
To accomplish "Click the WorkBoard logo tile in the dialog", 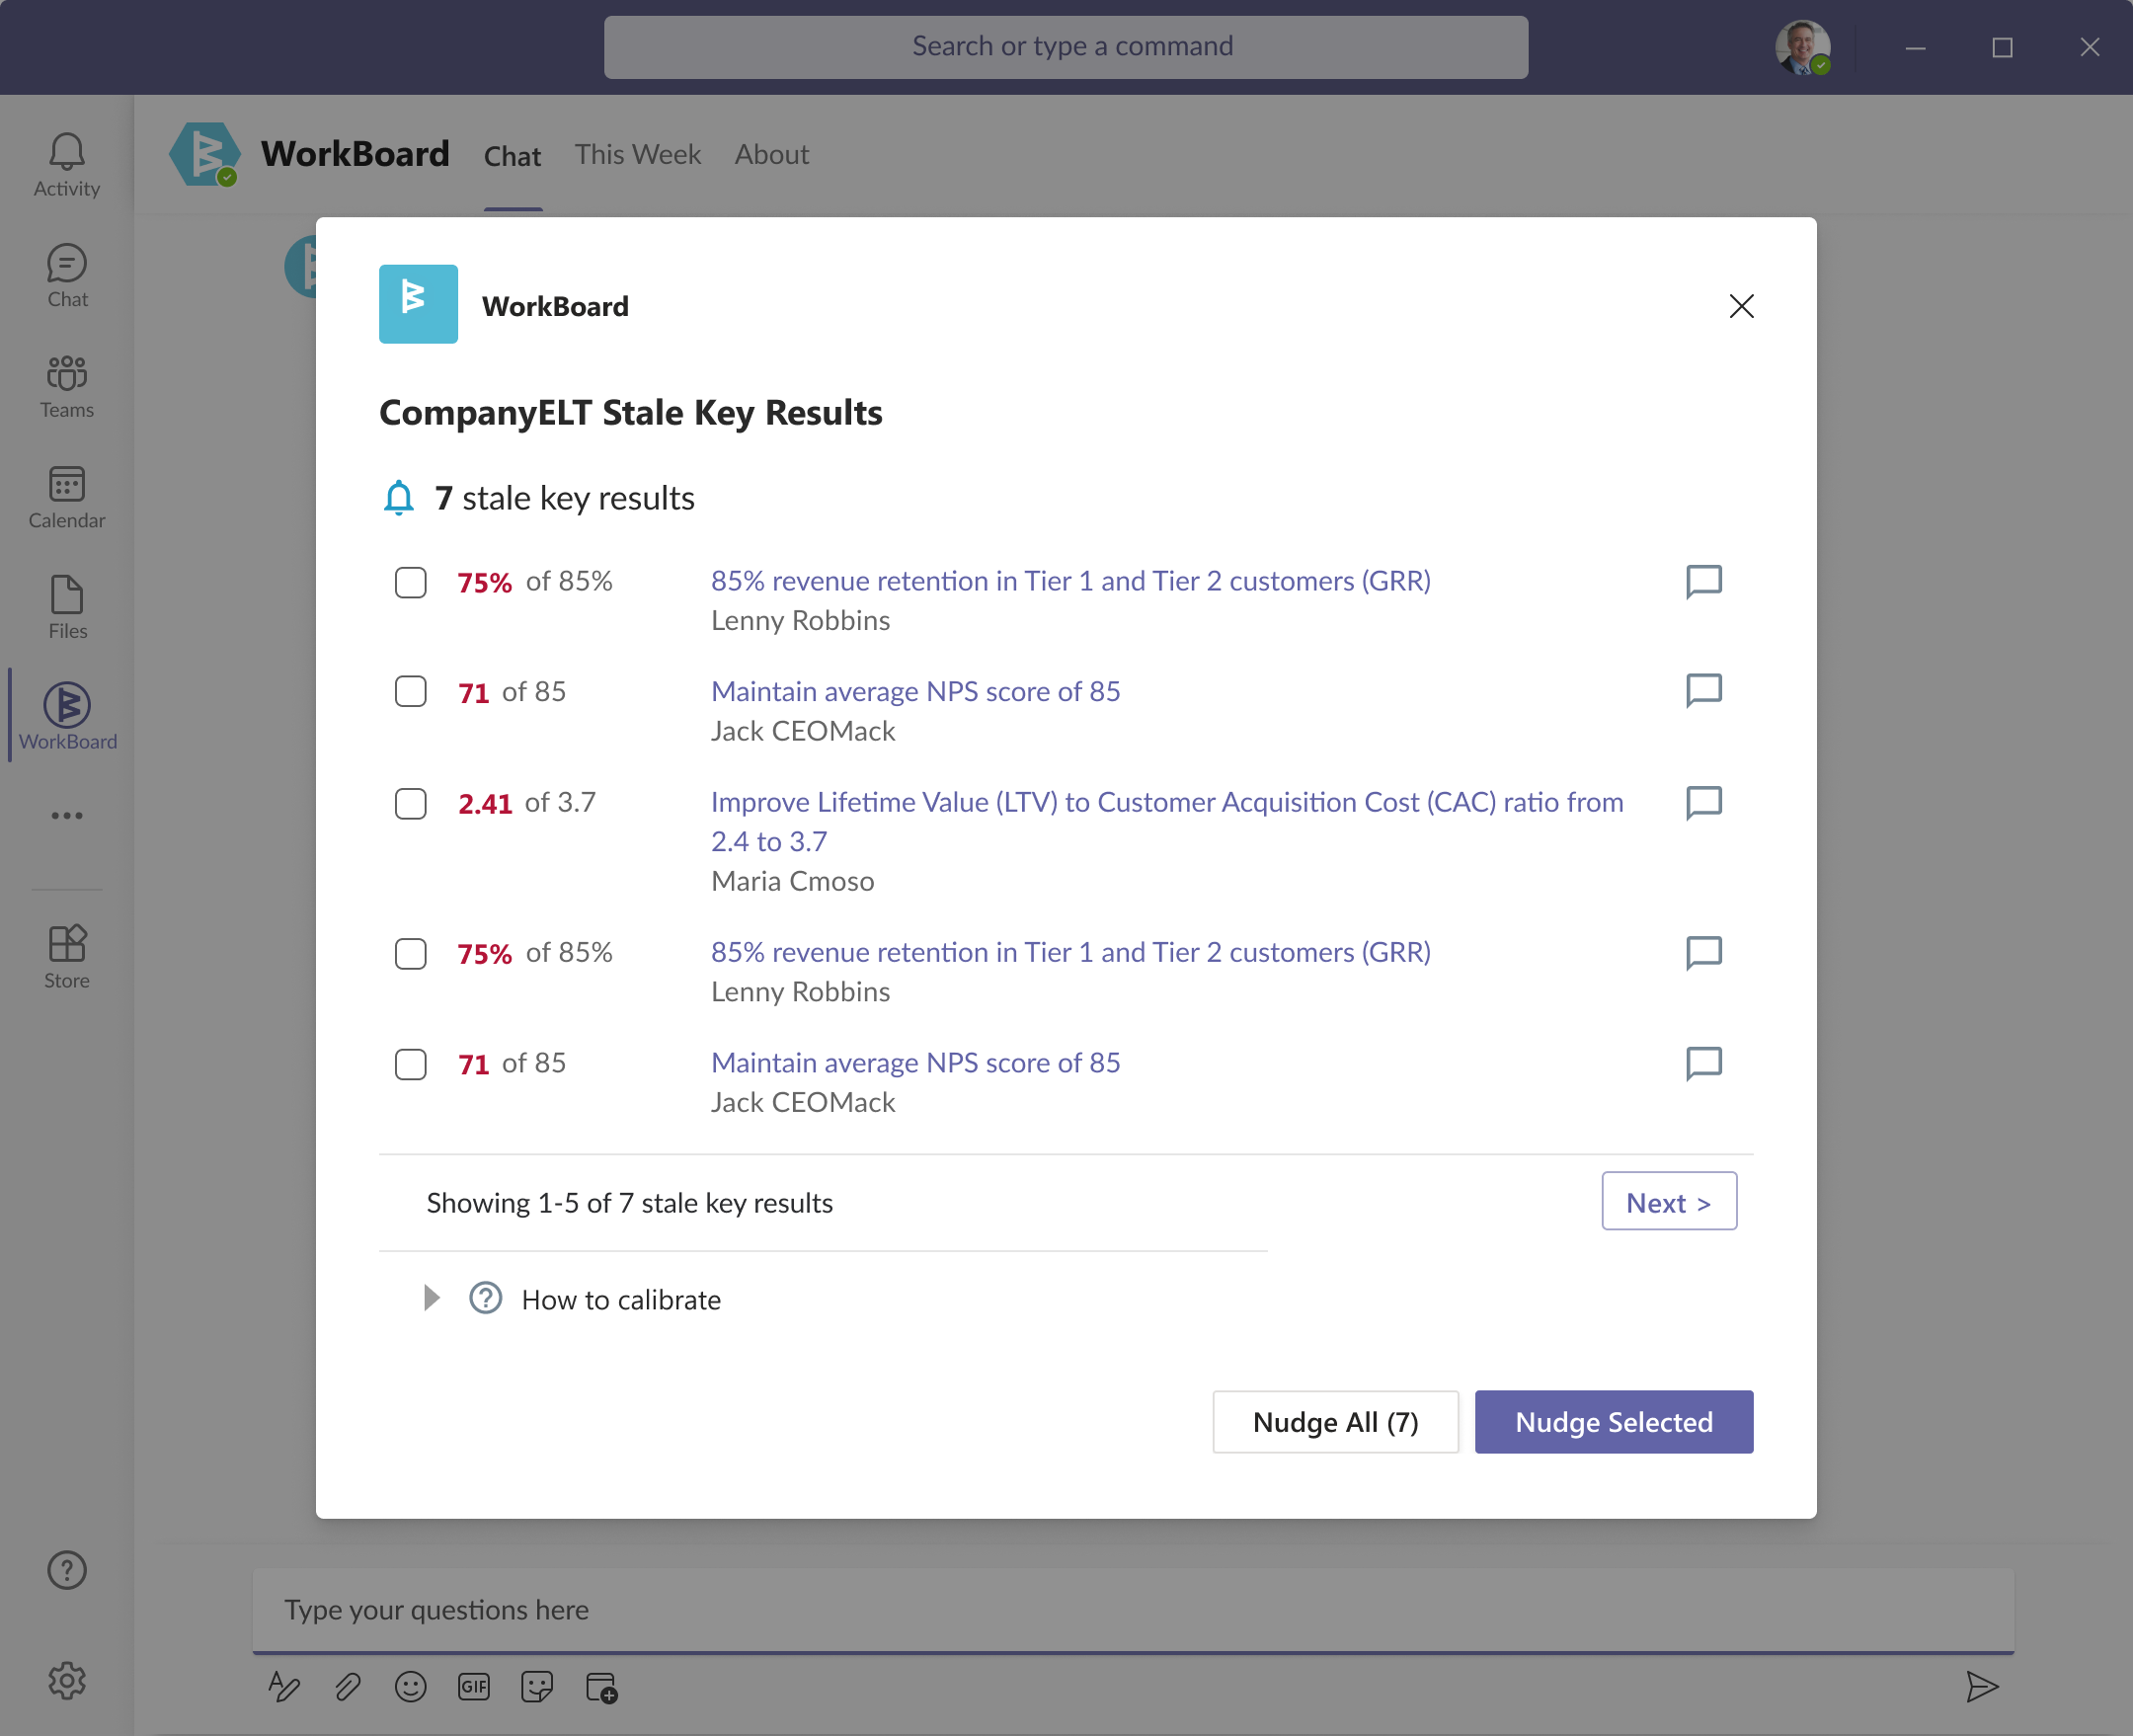I will point(418,304).
